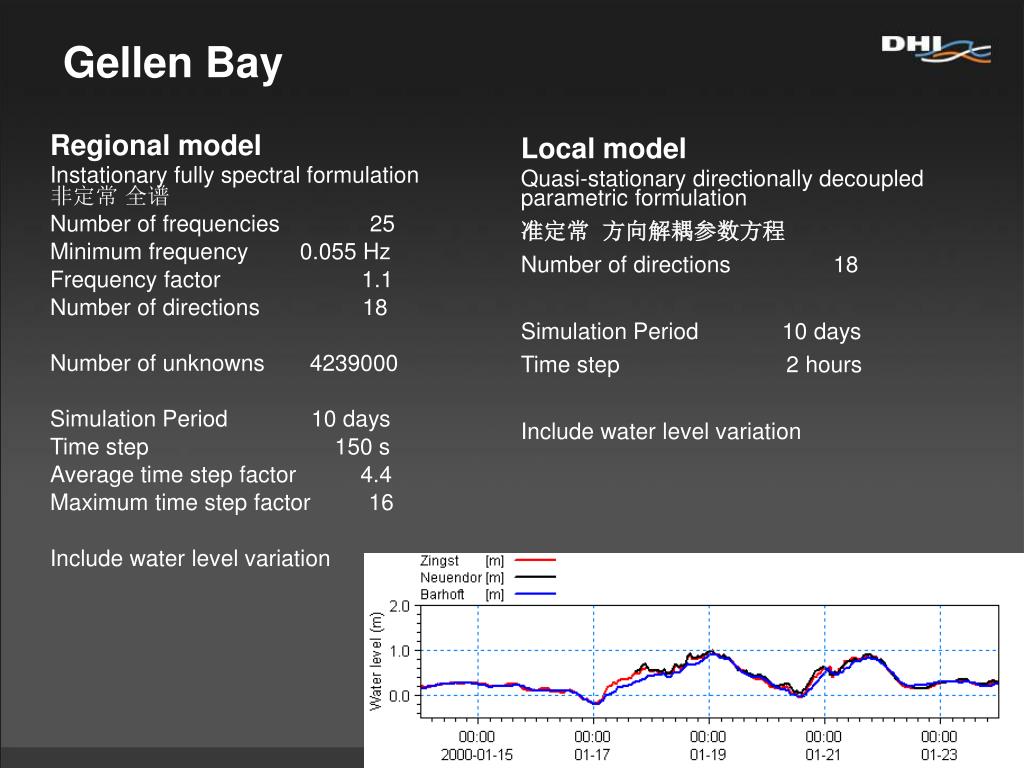Click the DHI logo
This screenshot has height=768, width=1024.
point(936,49)
